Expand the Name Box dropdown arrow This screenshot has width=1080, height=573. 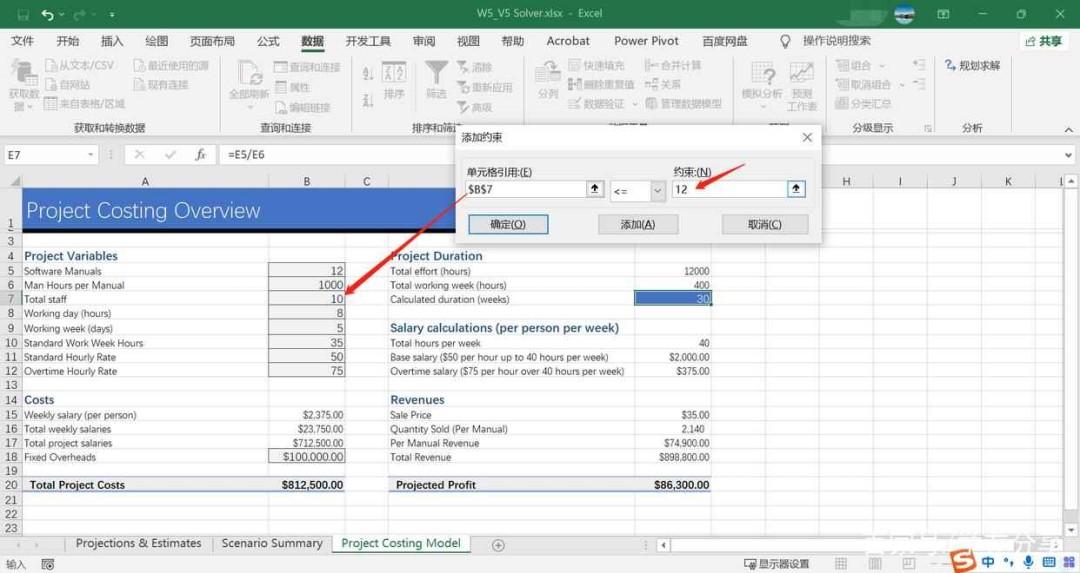point(91,155)
